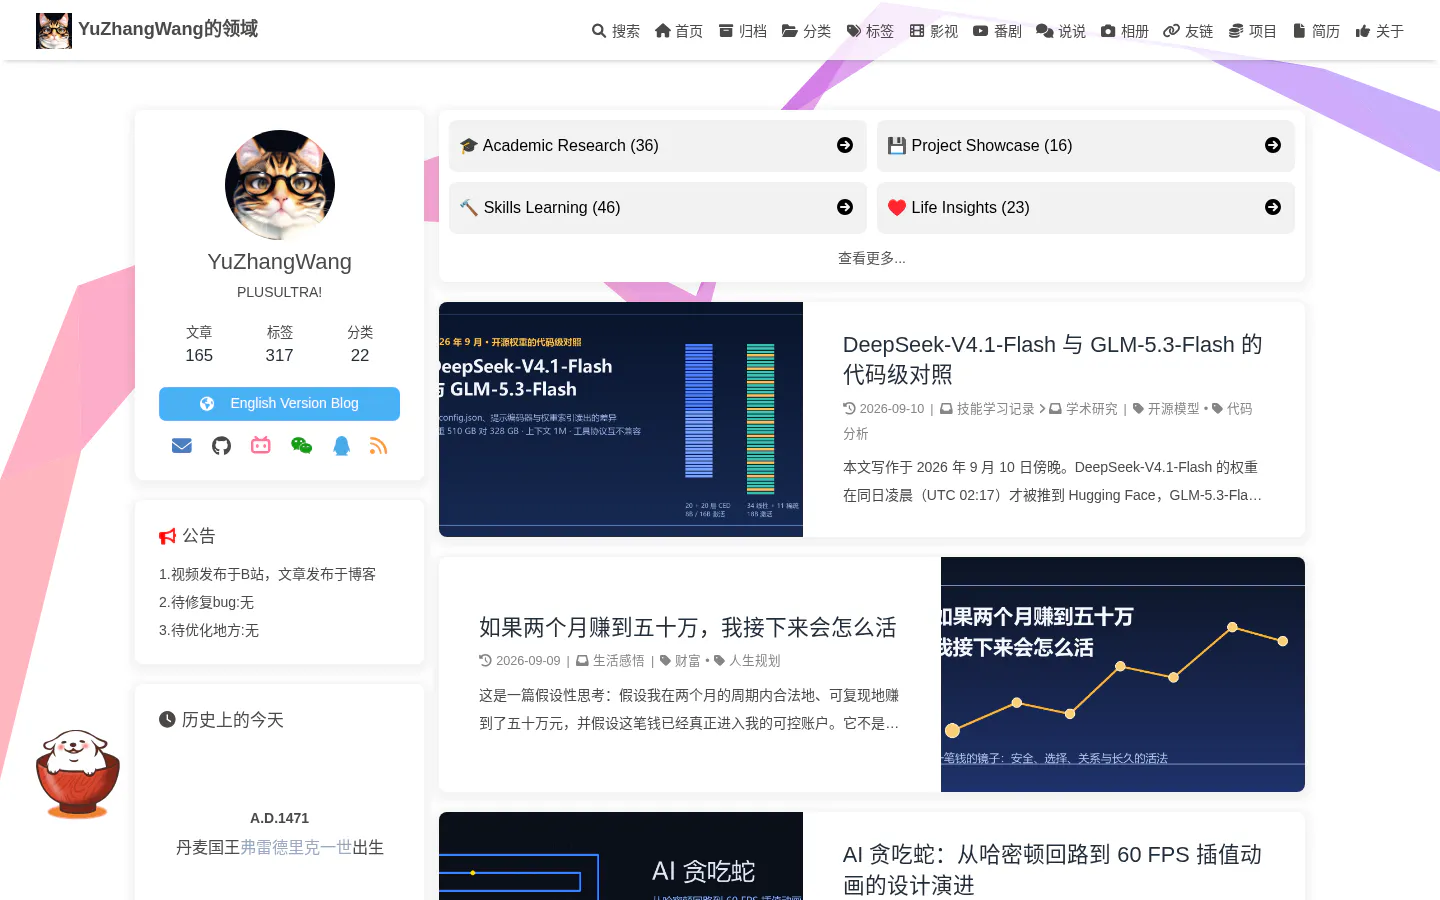Open the QQ penguin contact icon
The width and height of the screenshot is (1440, 900).
(341, 446)
